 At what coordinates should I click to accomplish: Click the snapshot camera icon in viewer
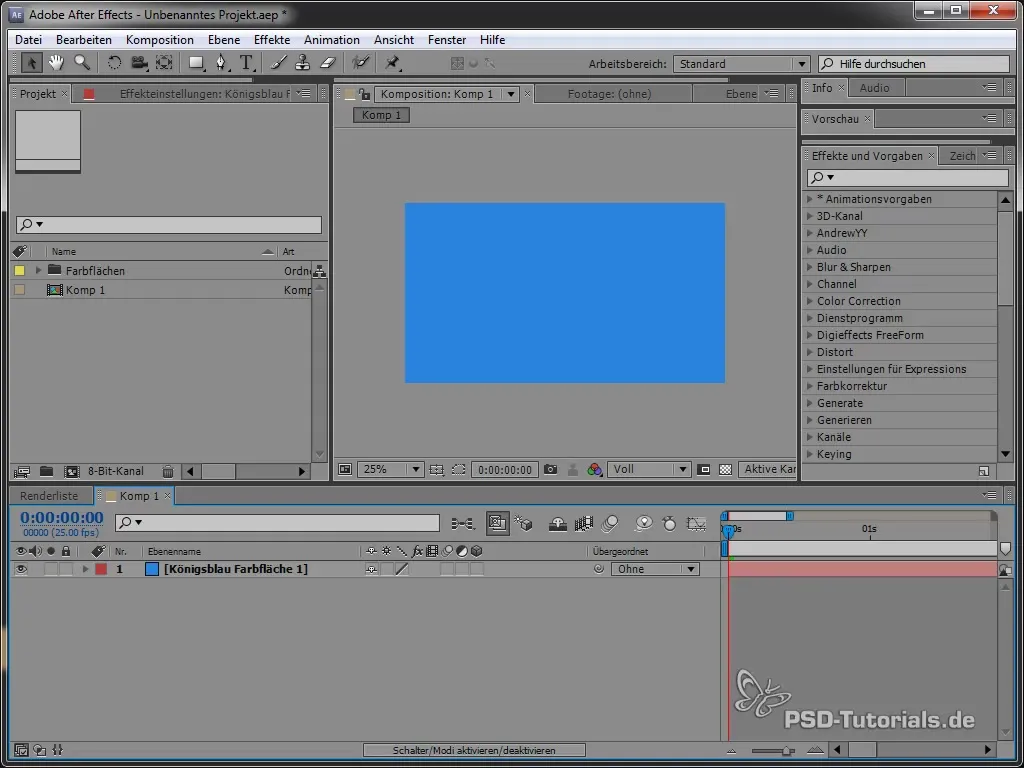[551, 469]
